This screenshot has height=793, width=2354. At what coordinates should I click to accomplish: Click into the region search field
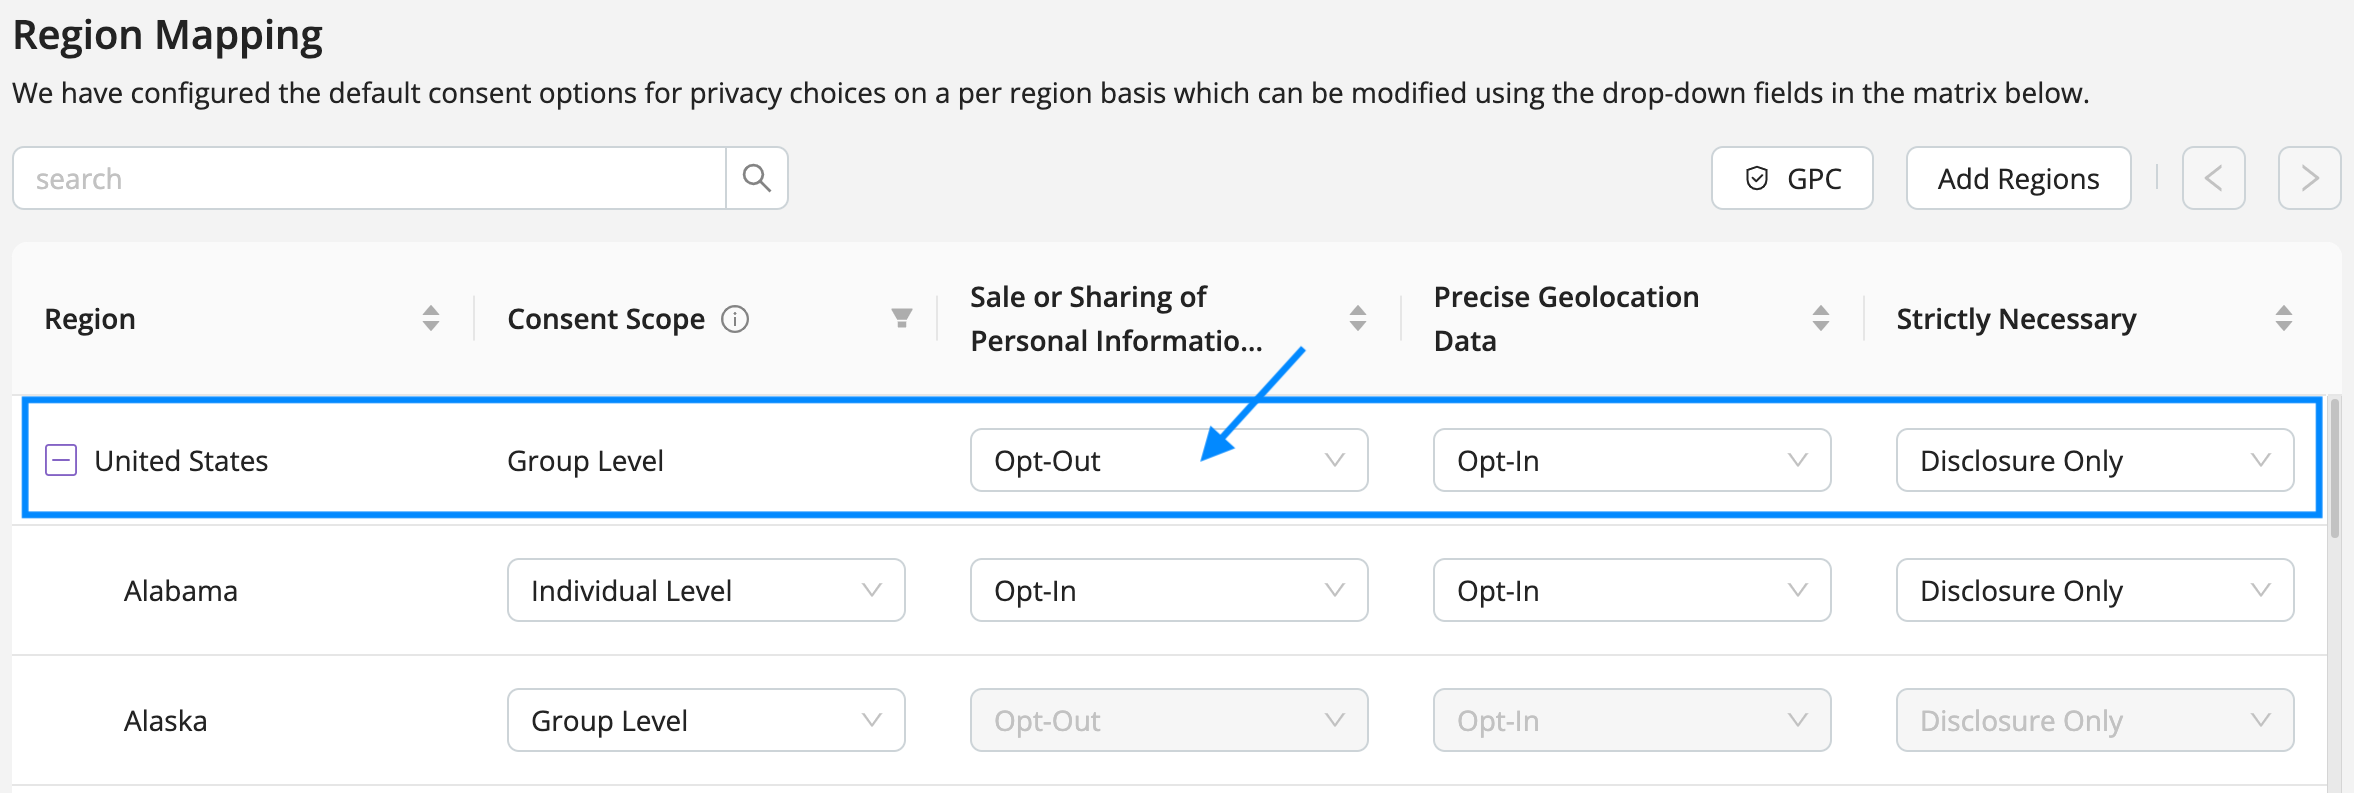pyautogui.click(x=369, y=178)
